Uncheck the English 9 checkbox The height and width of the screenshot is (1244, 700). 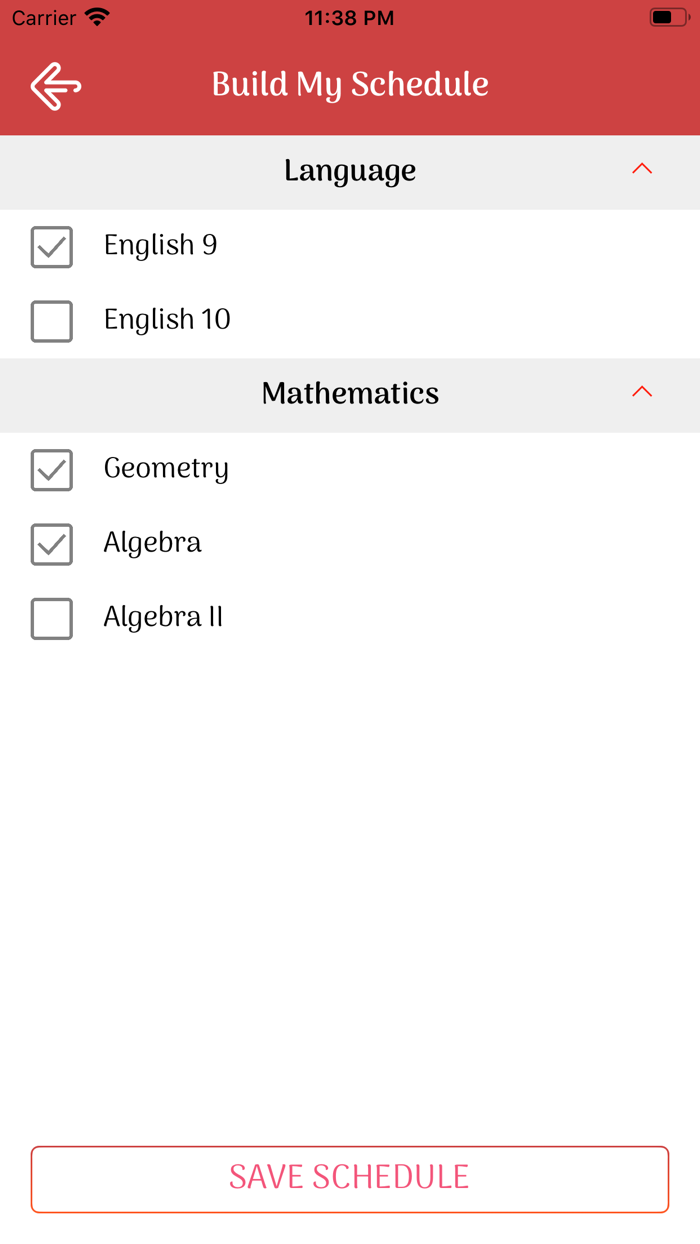[52, 247]
